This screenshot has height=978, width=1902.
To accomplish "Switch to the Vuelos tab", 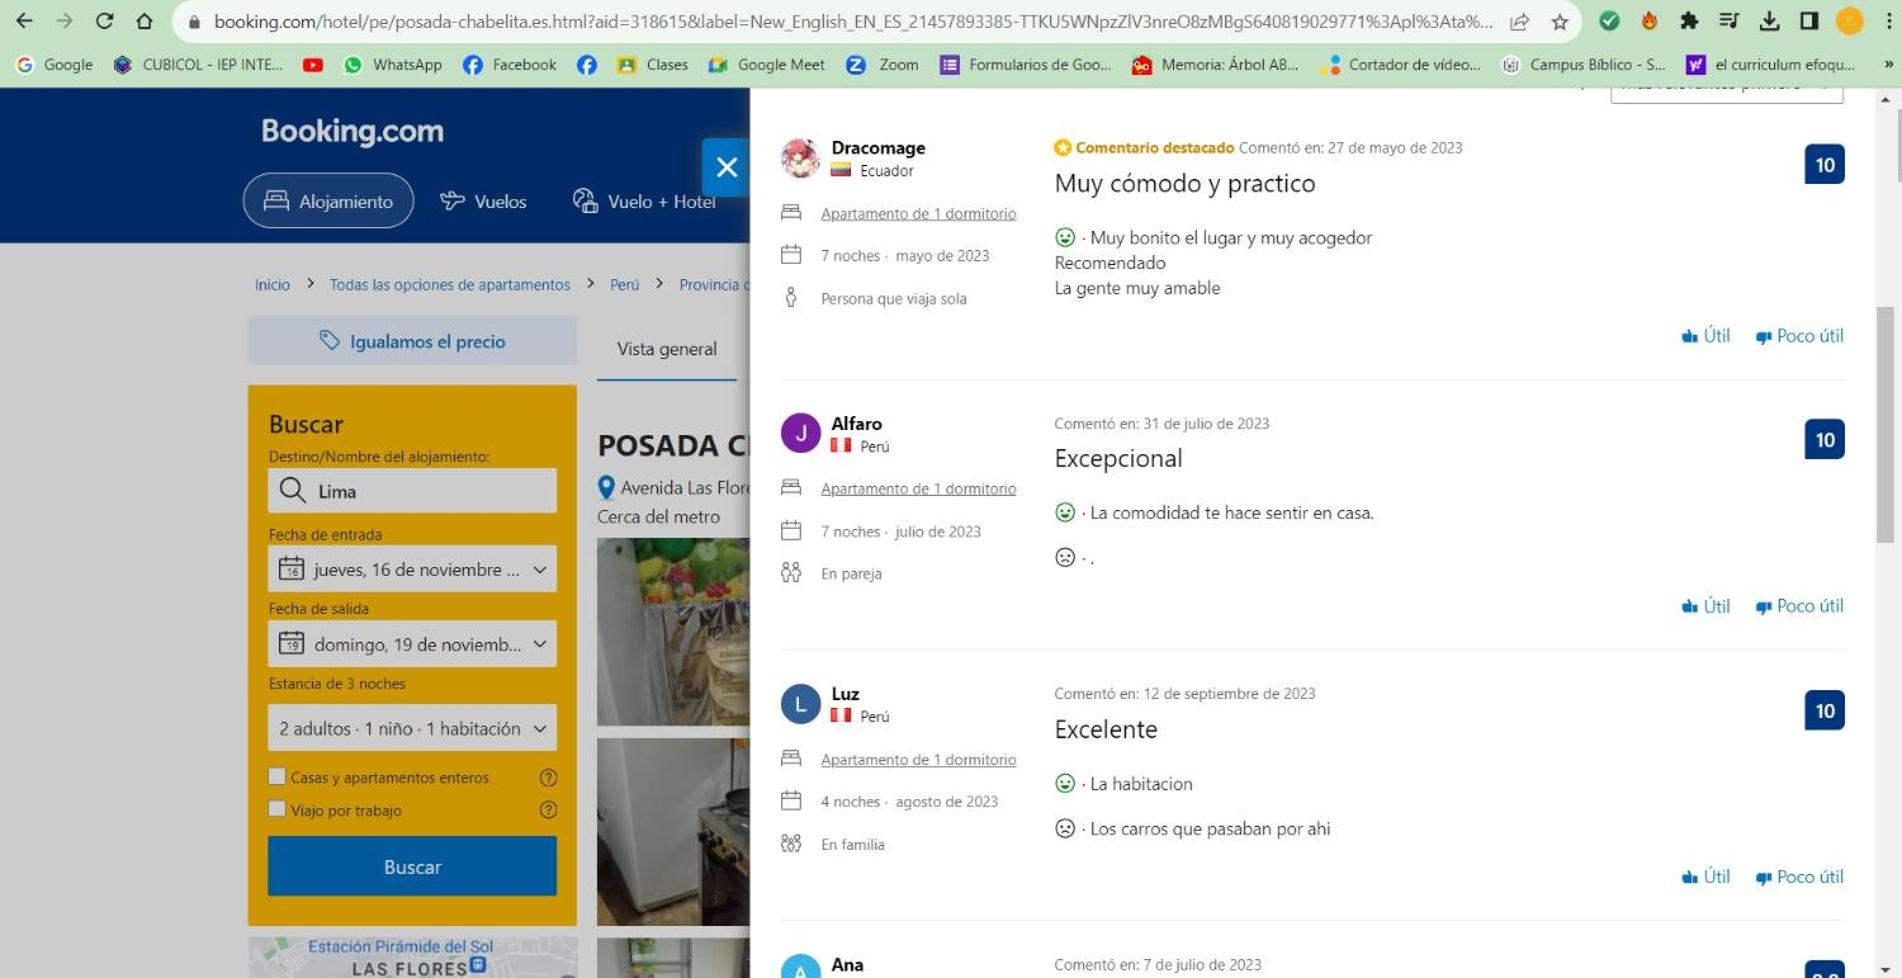I will point(483,201).
